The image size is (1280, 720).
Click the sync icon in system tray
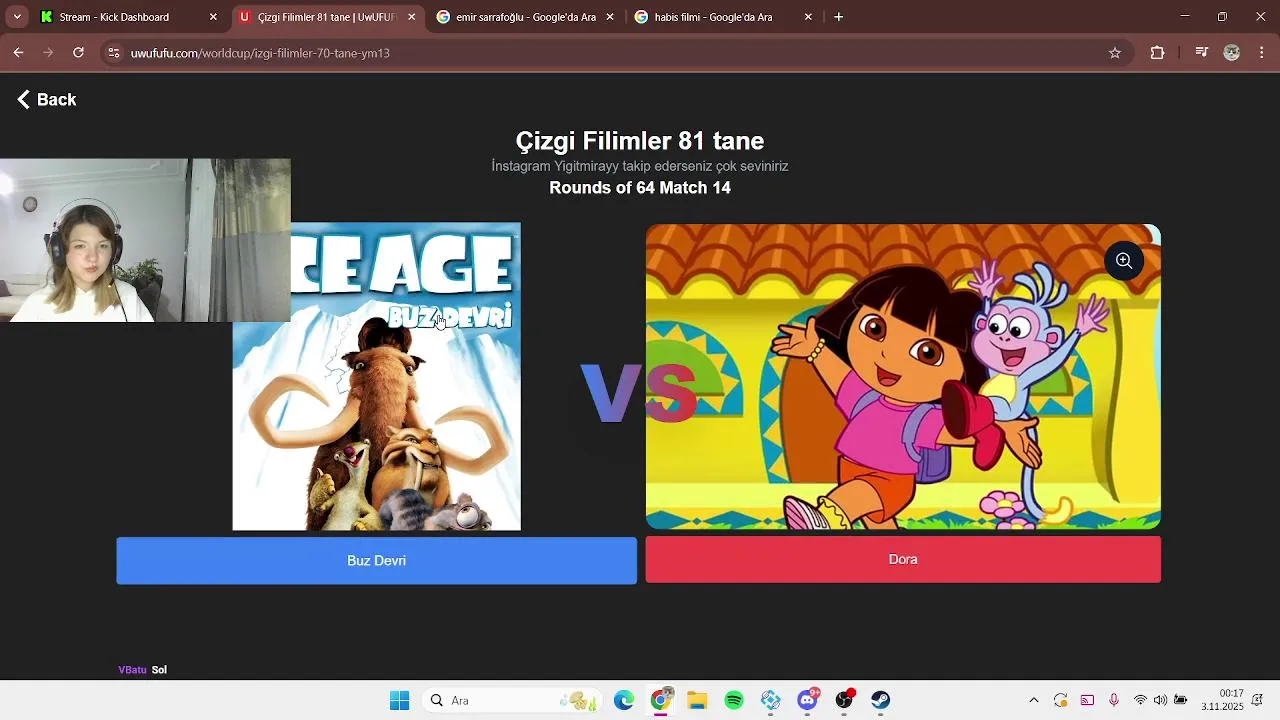[1061, 700]
